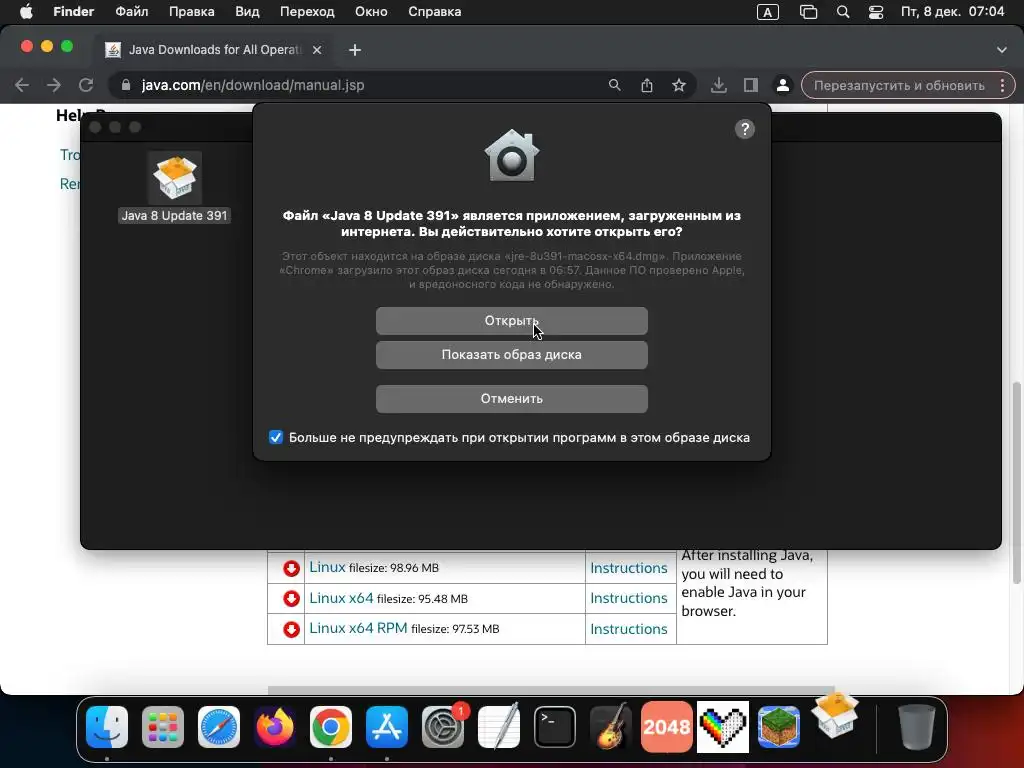Open Instructions for Linux x64 row

628,598
